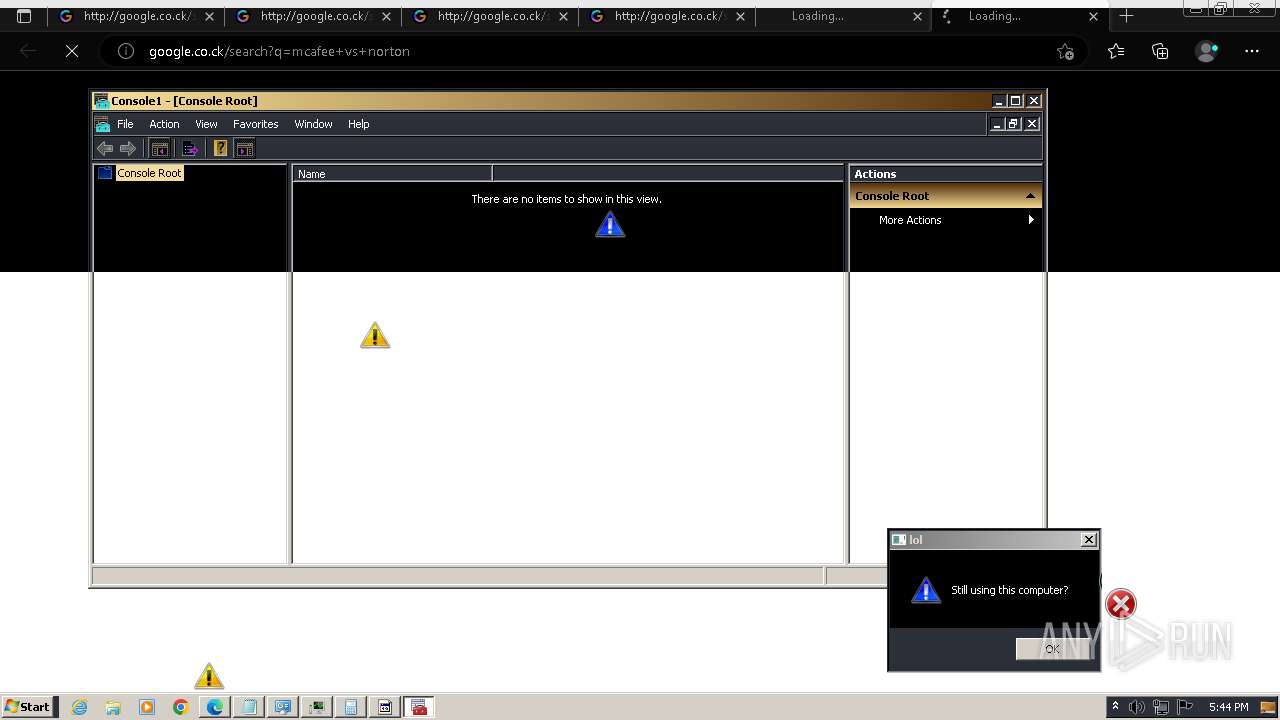1280x720 pixels.
Task: Switch to Calculator taskbar button
Action: (x=350, y=707)
